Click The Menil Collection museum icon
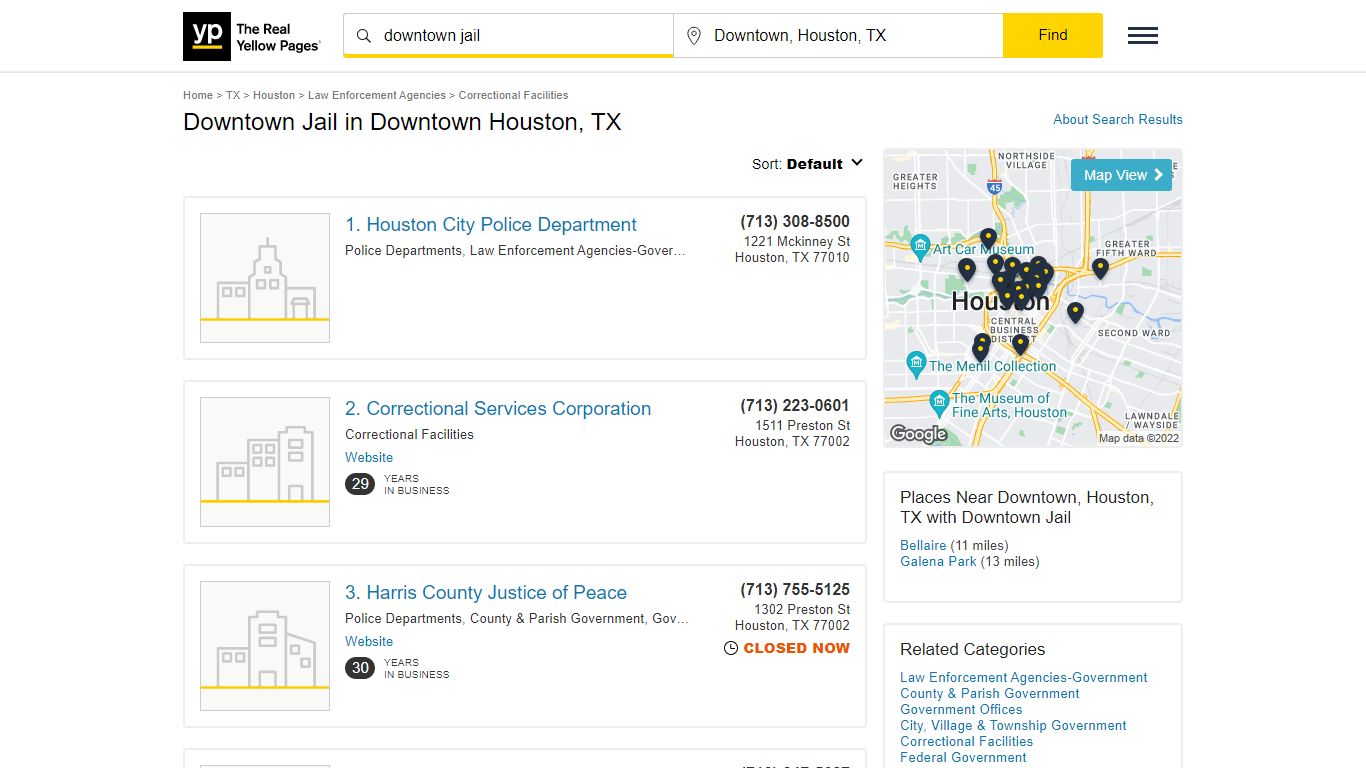Screen dimensions: 1366x768 point(916,363)
